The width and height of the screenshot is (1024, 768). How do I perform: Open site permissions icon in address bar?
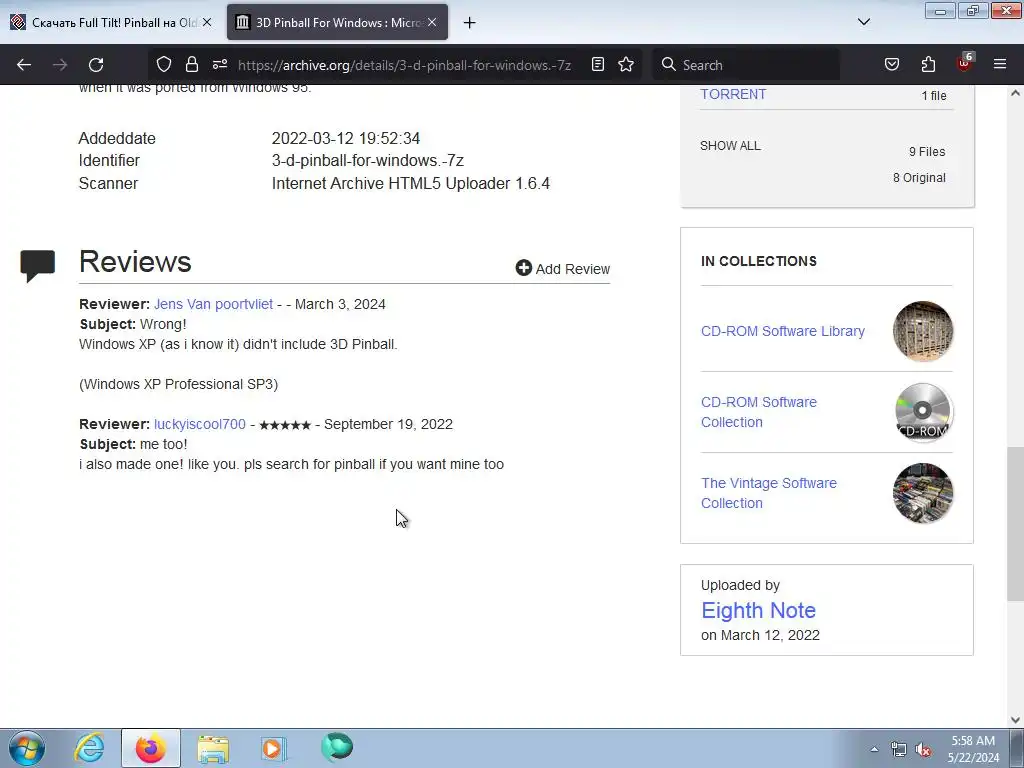coord(219,65)
